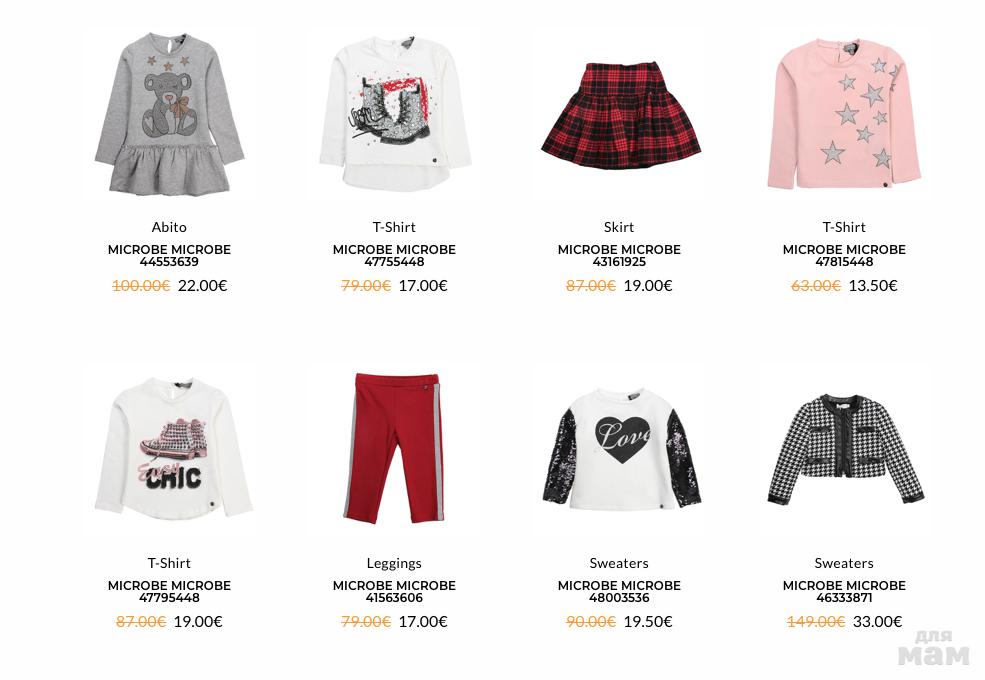Select product code 47815448 link

(x=844, y=261)
